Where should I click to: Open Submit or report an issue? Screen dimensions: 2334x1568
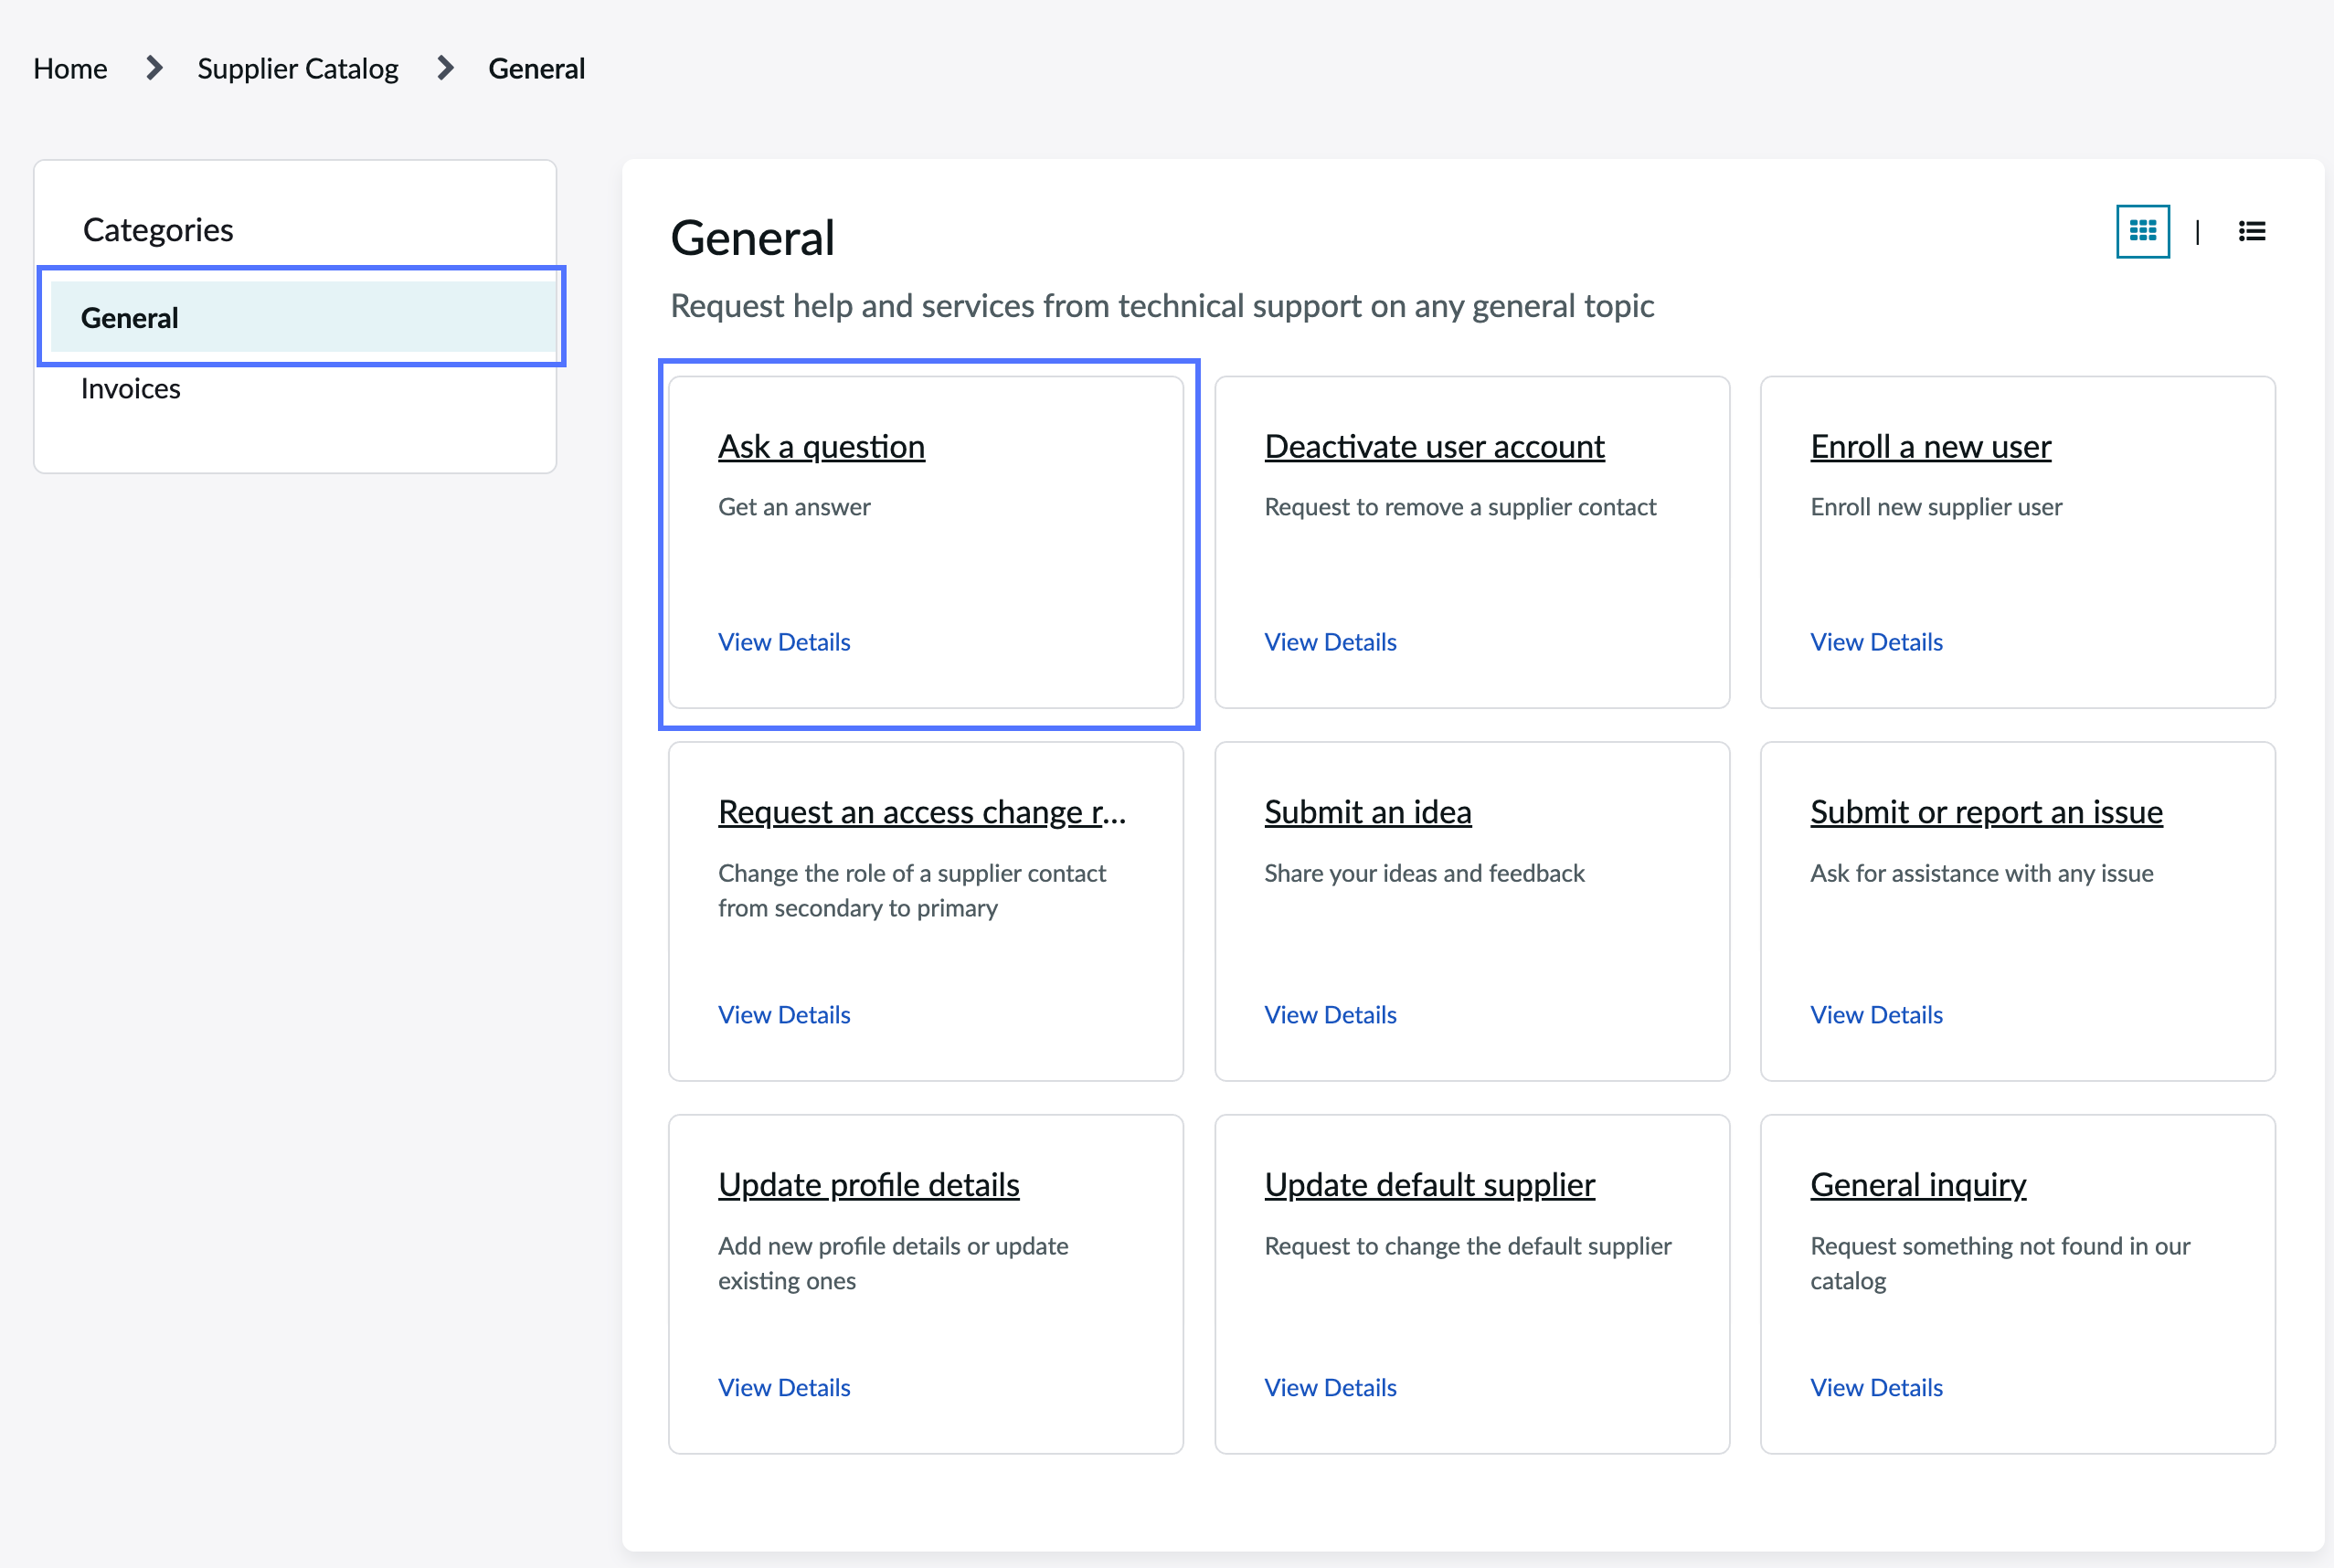pos(1986,812)
